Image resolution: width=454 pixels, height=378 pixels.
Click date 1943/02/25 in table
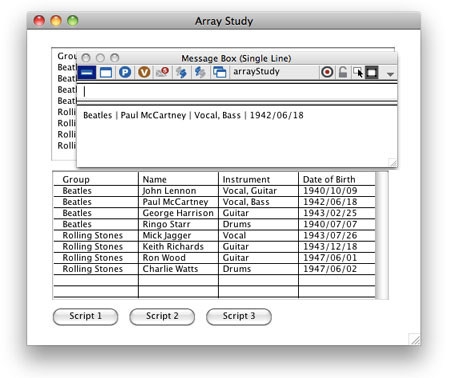point(337,213)
